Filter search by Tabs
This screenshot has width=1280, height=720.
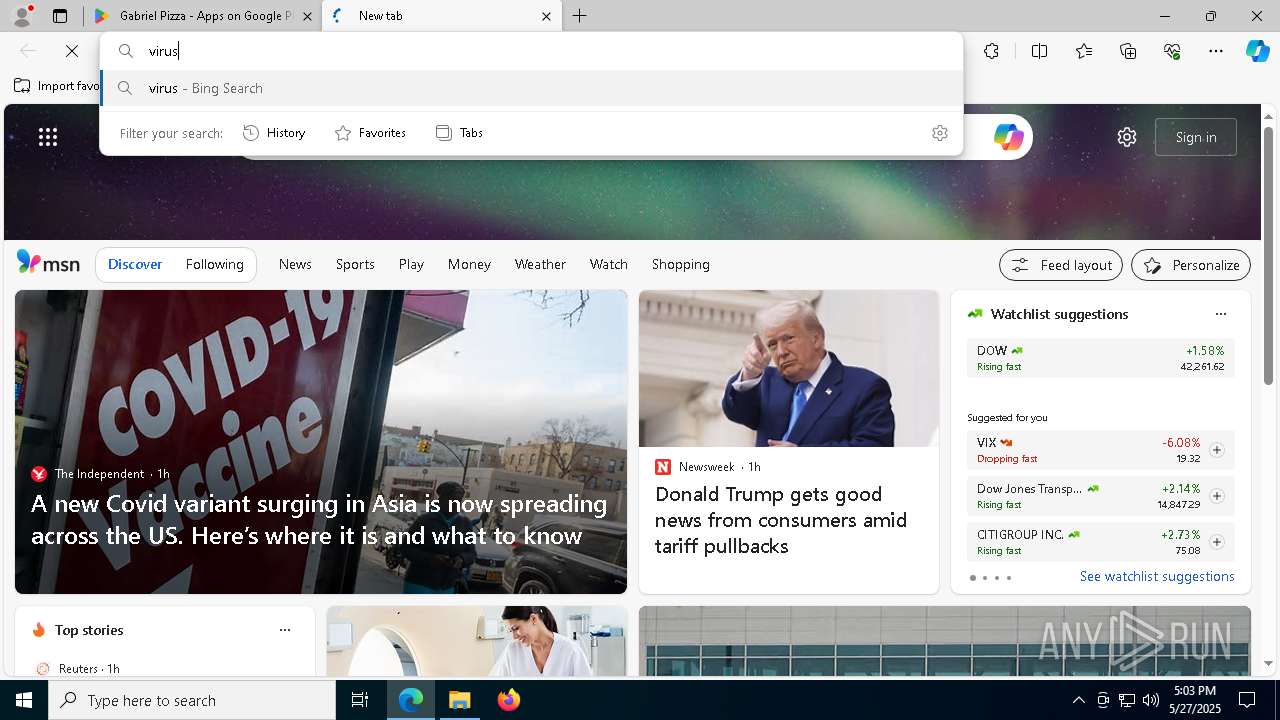459,133
